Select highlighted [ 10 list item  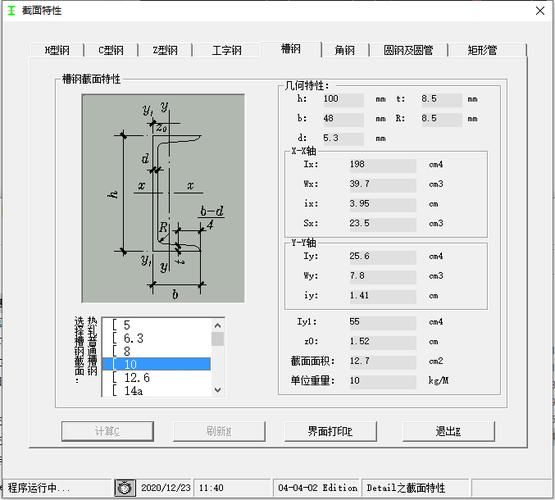156,364
